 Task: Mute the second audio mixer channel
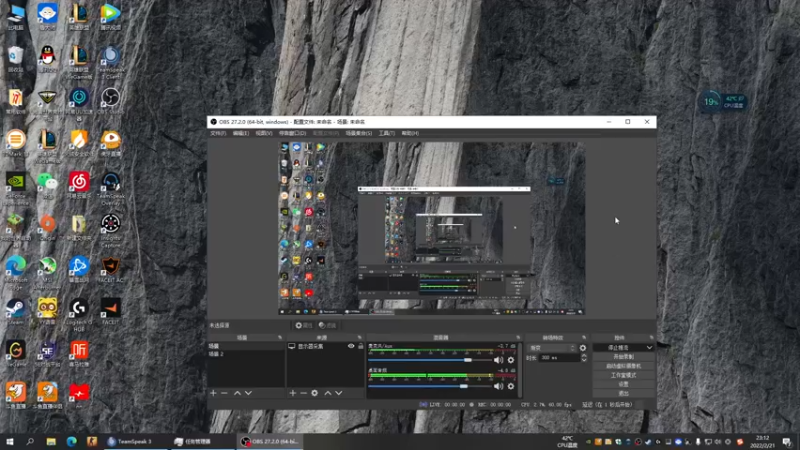tap(498, 386)
